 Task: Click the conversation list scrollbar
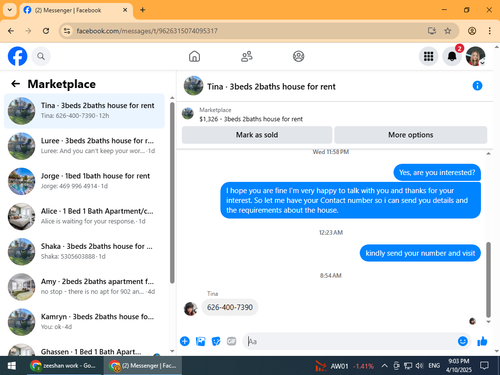click(172, 193)
